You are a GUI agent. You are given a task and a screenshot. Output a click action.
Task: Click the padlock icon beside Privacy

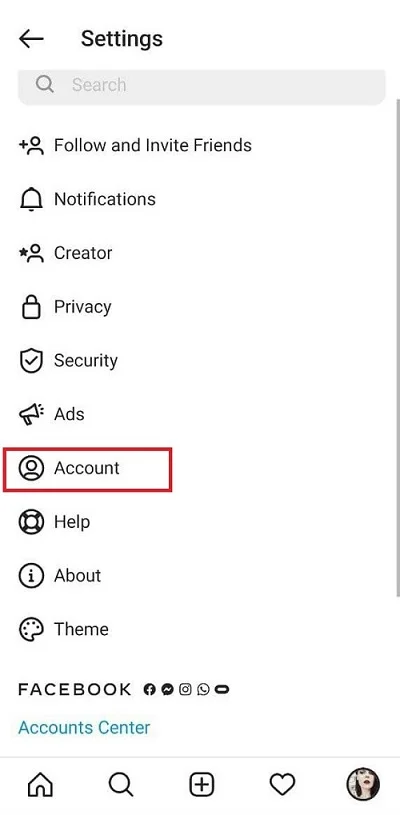[x=31, y=307]
